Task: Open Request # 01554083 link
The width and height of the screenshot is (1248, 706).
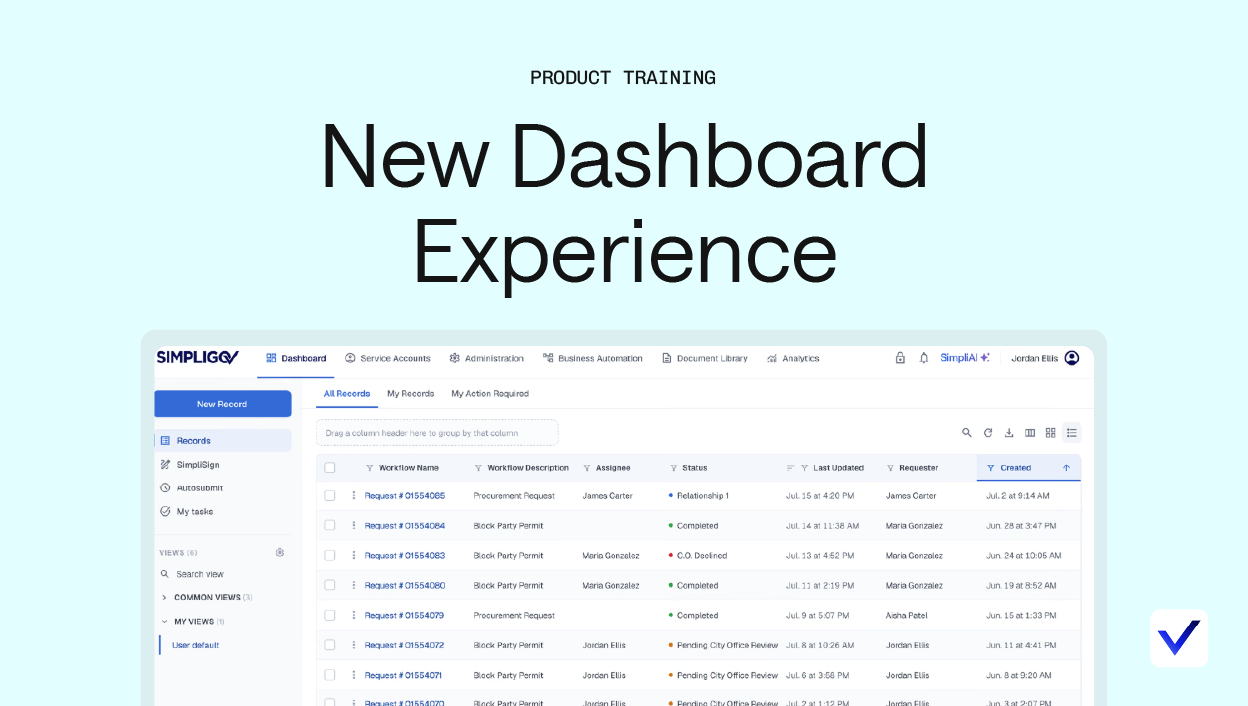Action: (405, 556)
